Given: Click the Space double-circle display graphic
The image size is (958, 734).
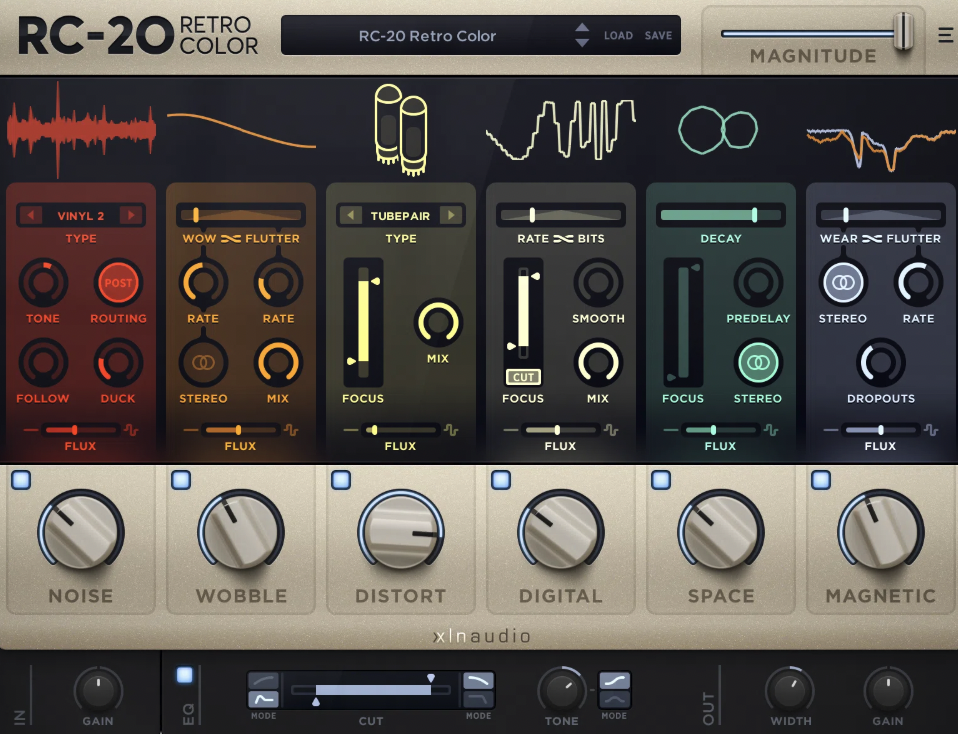Looking at the screenshot, I should point(718,130).
